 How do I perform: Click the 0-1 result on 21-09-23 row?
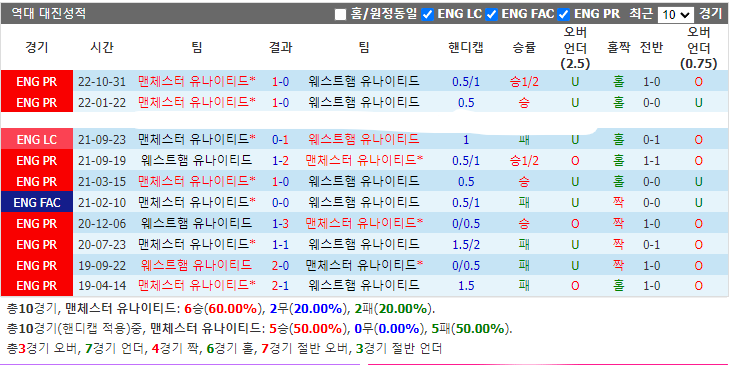280,139
